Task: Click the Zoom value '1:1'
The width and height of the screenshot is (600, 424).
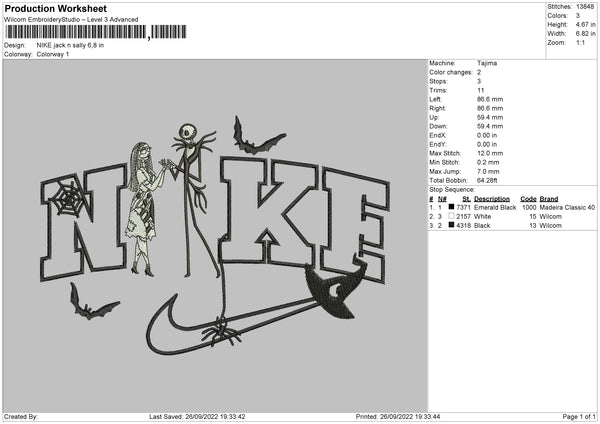Action: [x=580, y=42]
